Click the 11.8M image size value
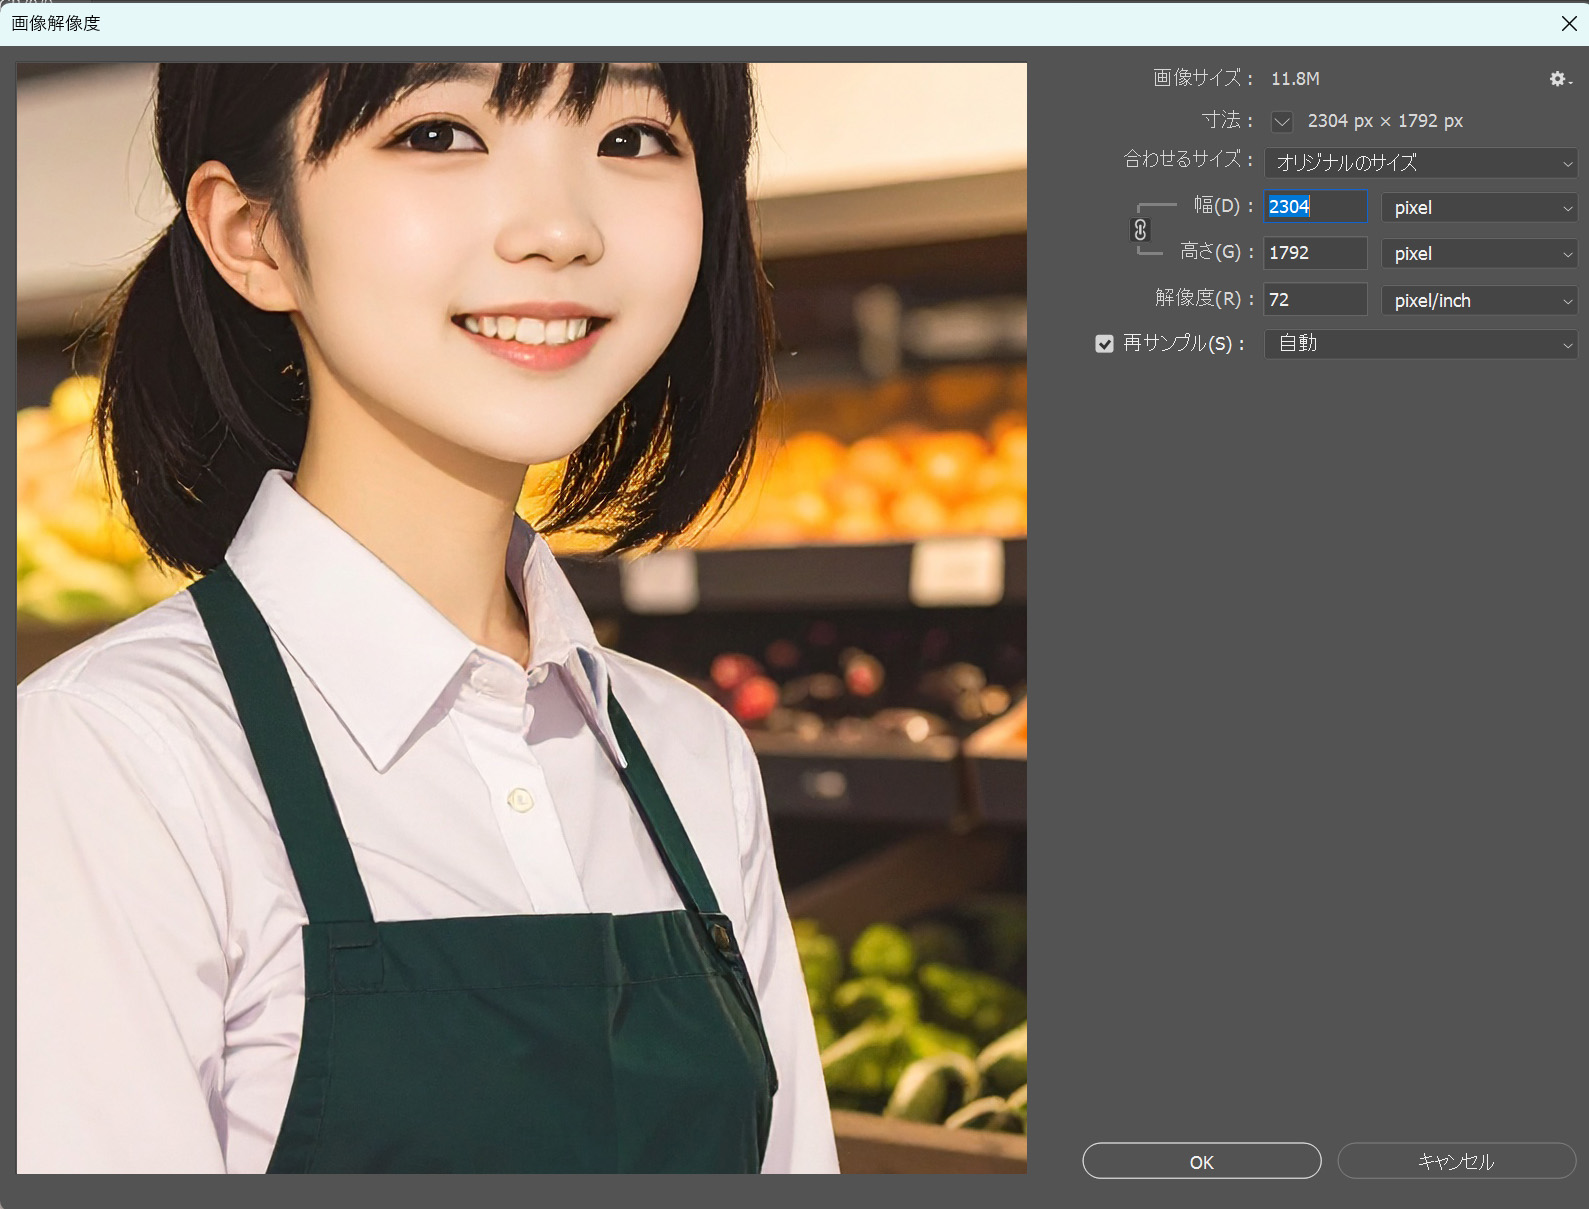This screenshot has width=1589, height=1209. point(1295,79)
